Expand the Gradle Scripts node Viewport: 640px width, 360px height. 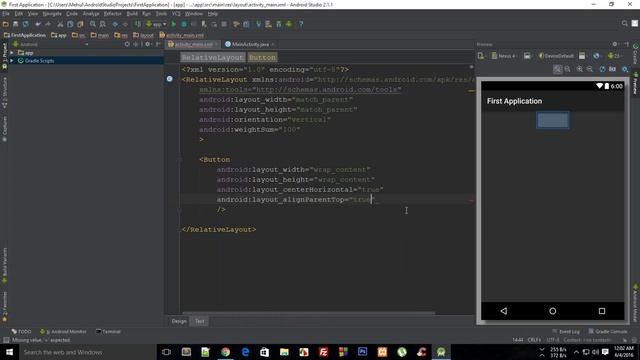[x=12, y=60]
